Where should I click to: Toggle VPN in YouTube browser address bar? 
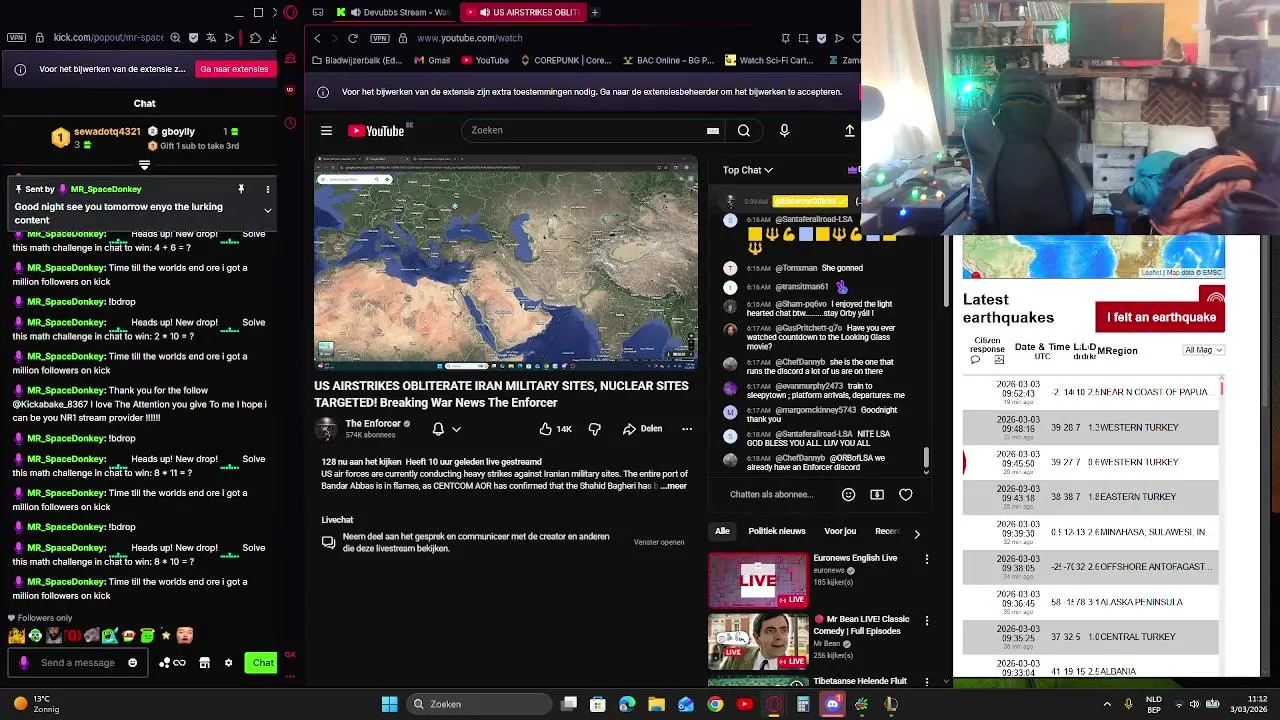pos(379,38)
